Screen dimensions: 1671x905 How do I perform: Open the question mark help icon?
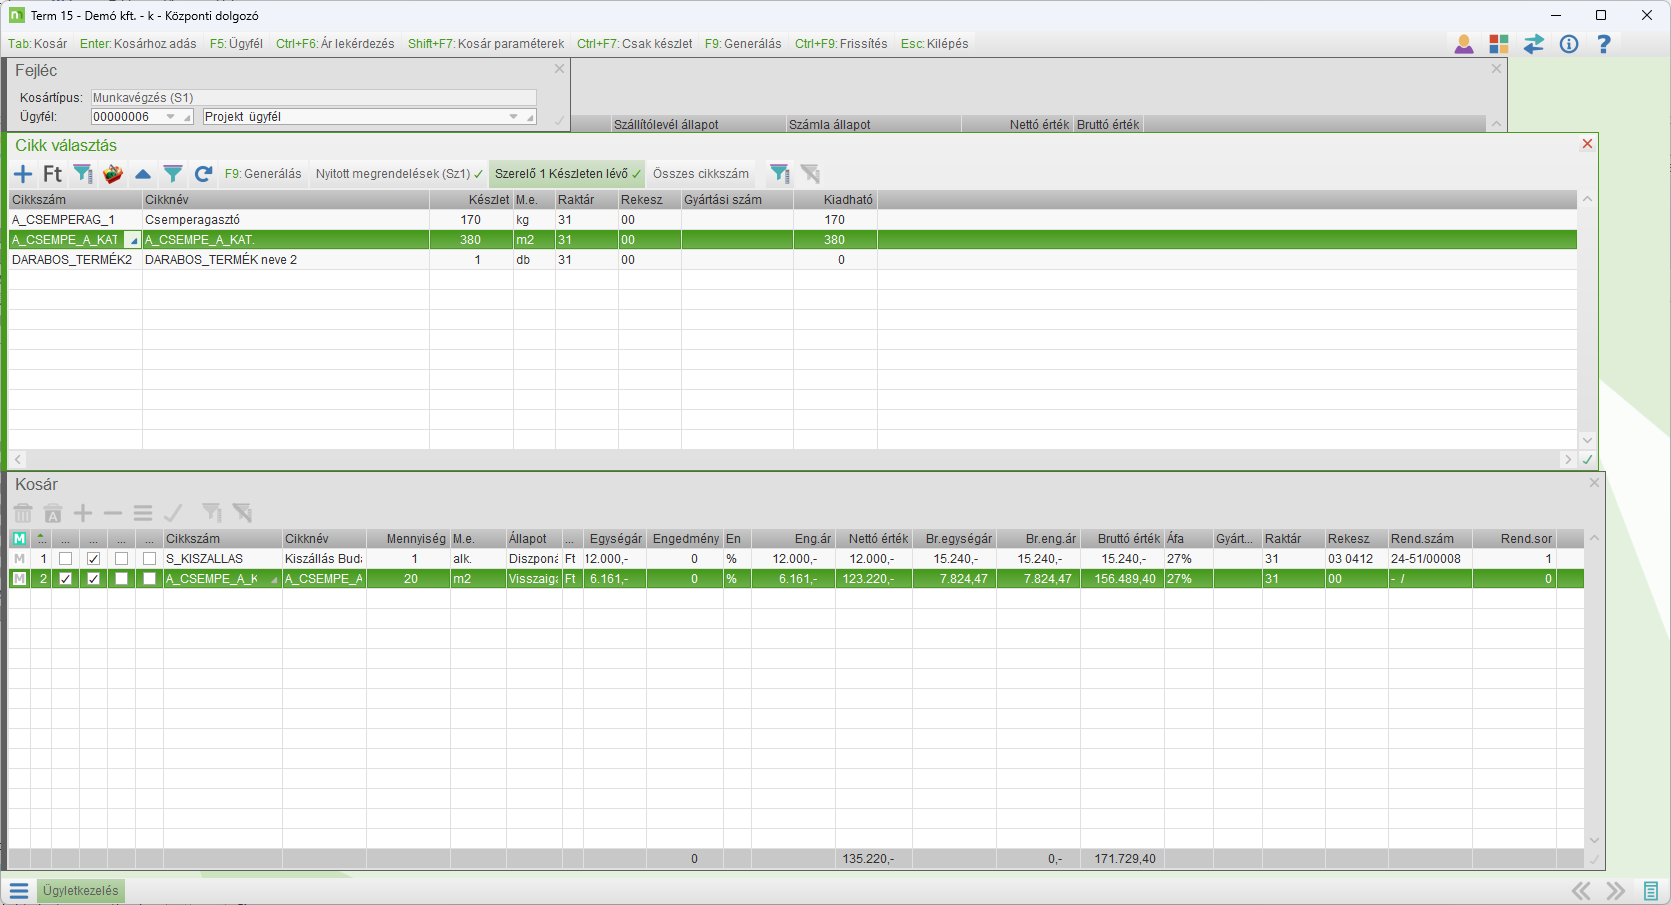coord(1604,44)
